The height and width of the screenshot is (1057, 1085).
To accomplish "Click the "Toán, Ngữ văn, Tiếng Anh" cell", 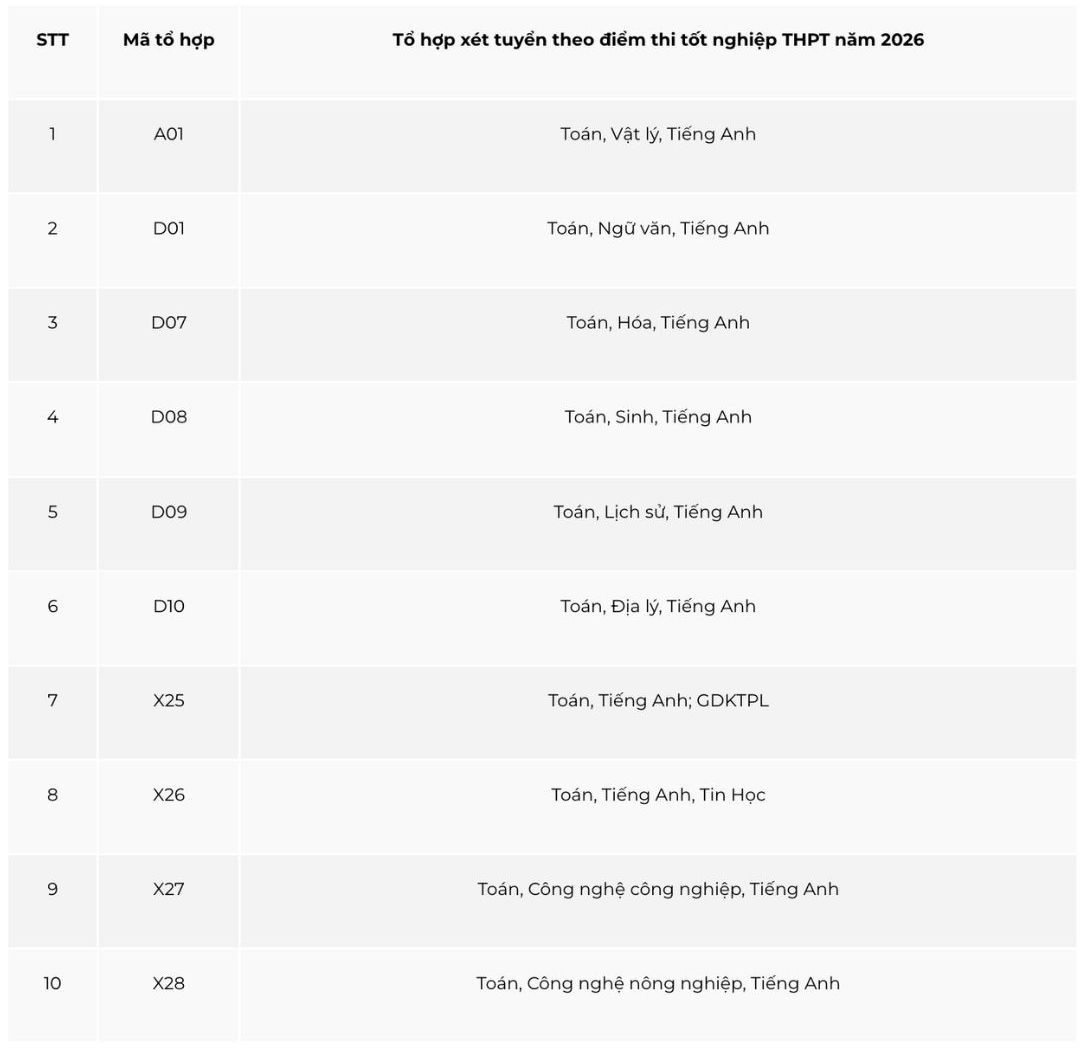I will [658, 229].
